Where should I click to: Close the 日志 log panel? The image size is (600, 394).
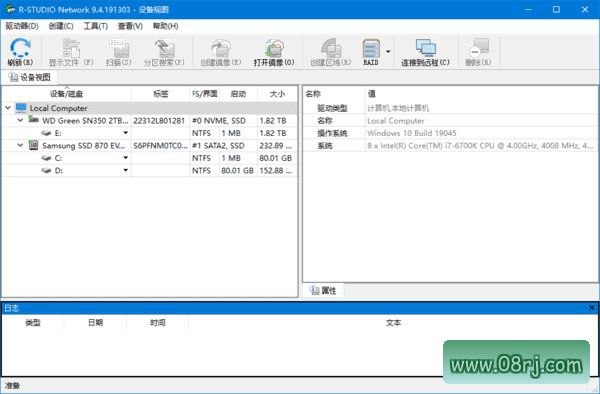click(x=592, y=308)
